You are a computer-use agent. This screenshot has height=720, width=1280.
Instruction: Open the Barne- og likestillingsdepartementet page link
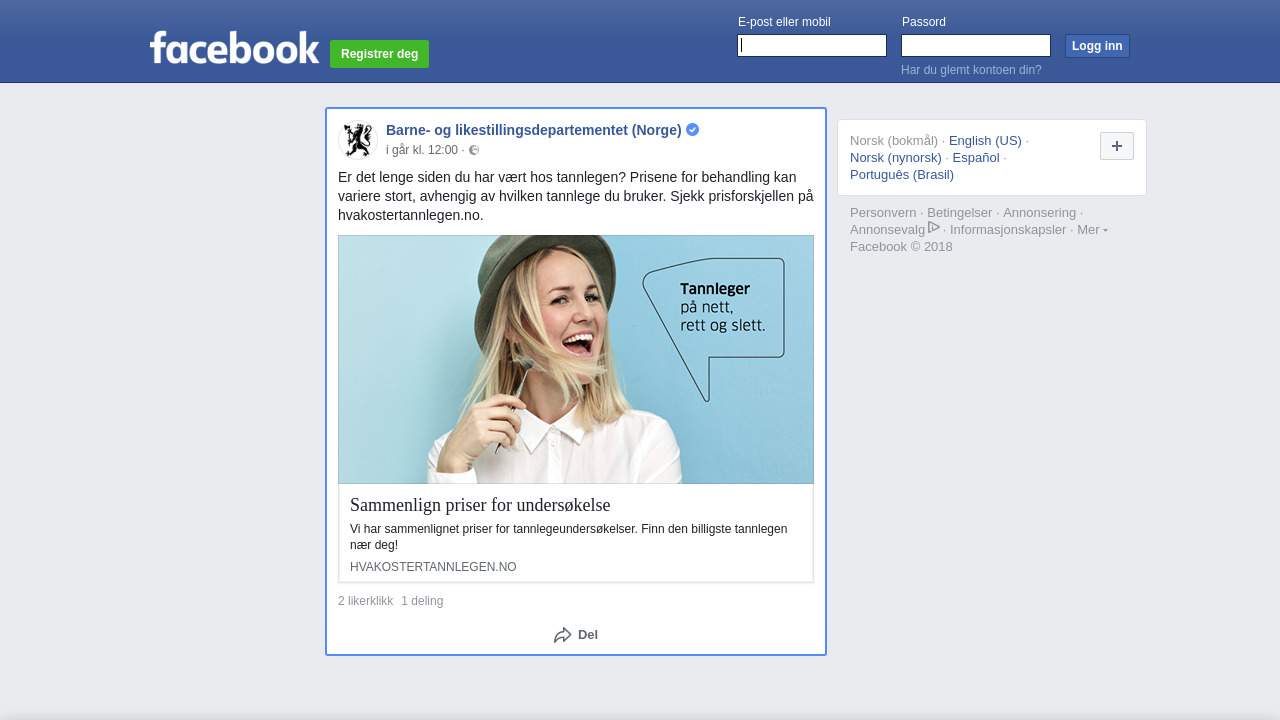(x=533, y=130)
